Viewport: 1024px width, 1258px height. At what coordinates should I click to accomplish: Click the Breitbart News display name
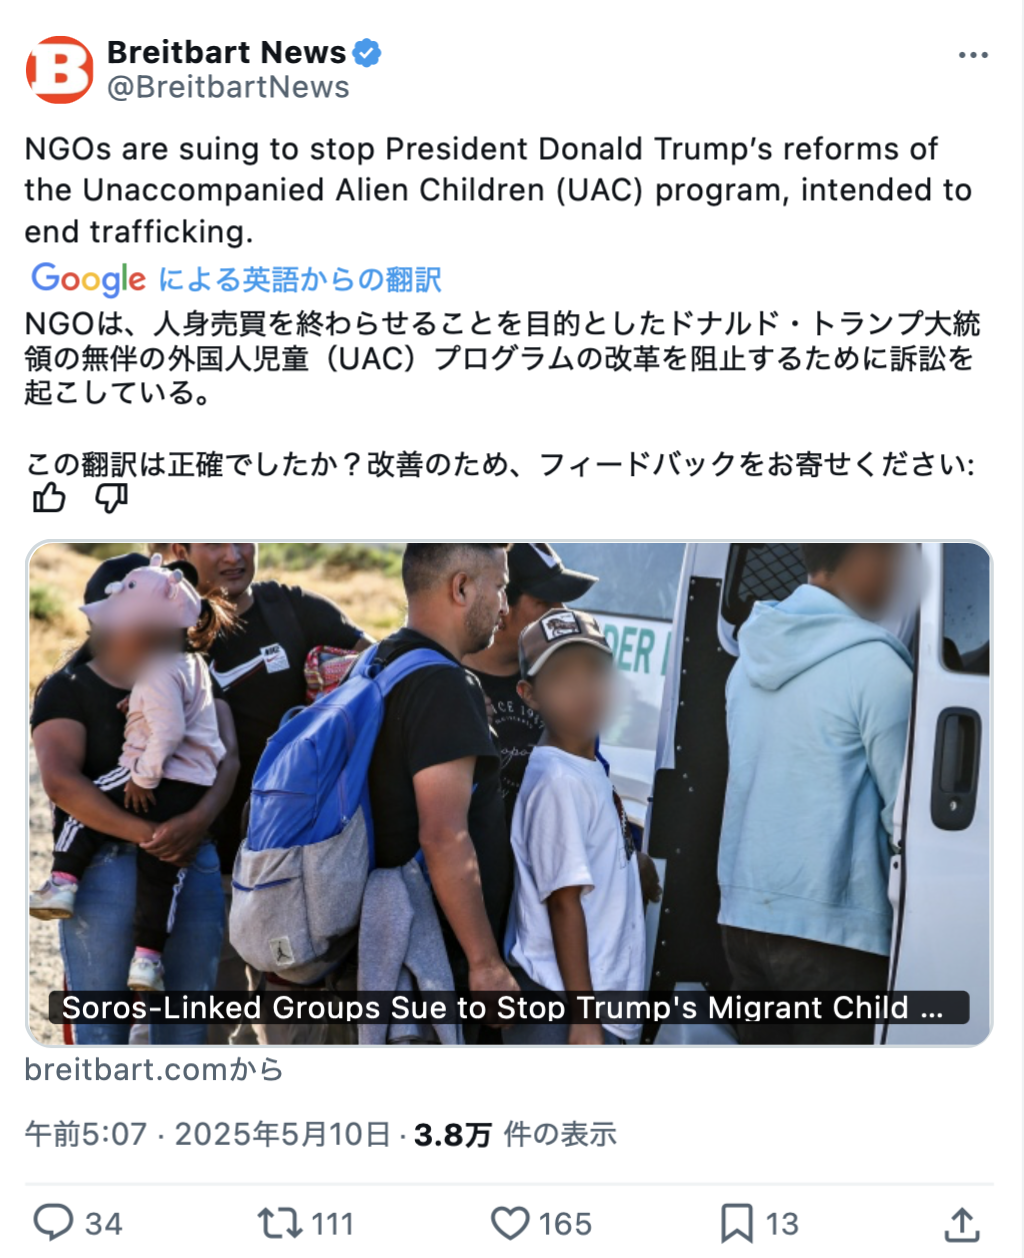[x=227, y=52]
